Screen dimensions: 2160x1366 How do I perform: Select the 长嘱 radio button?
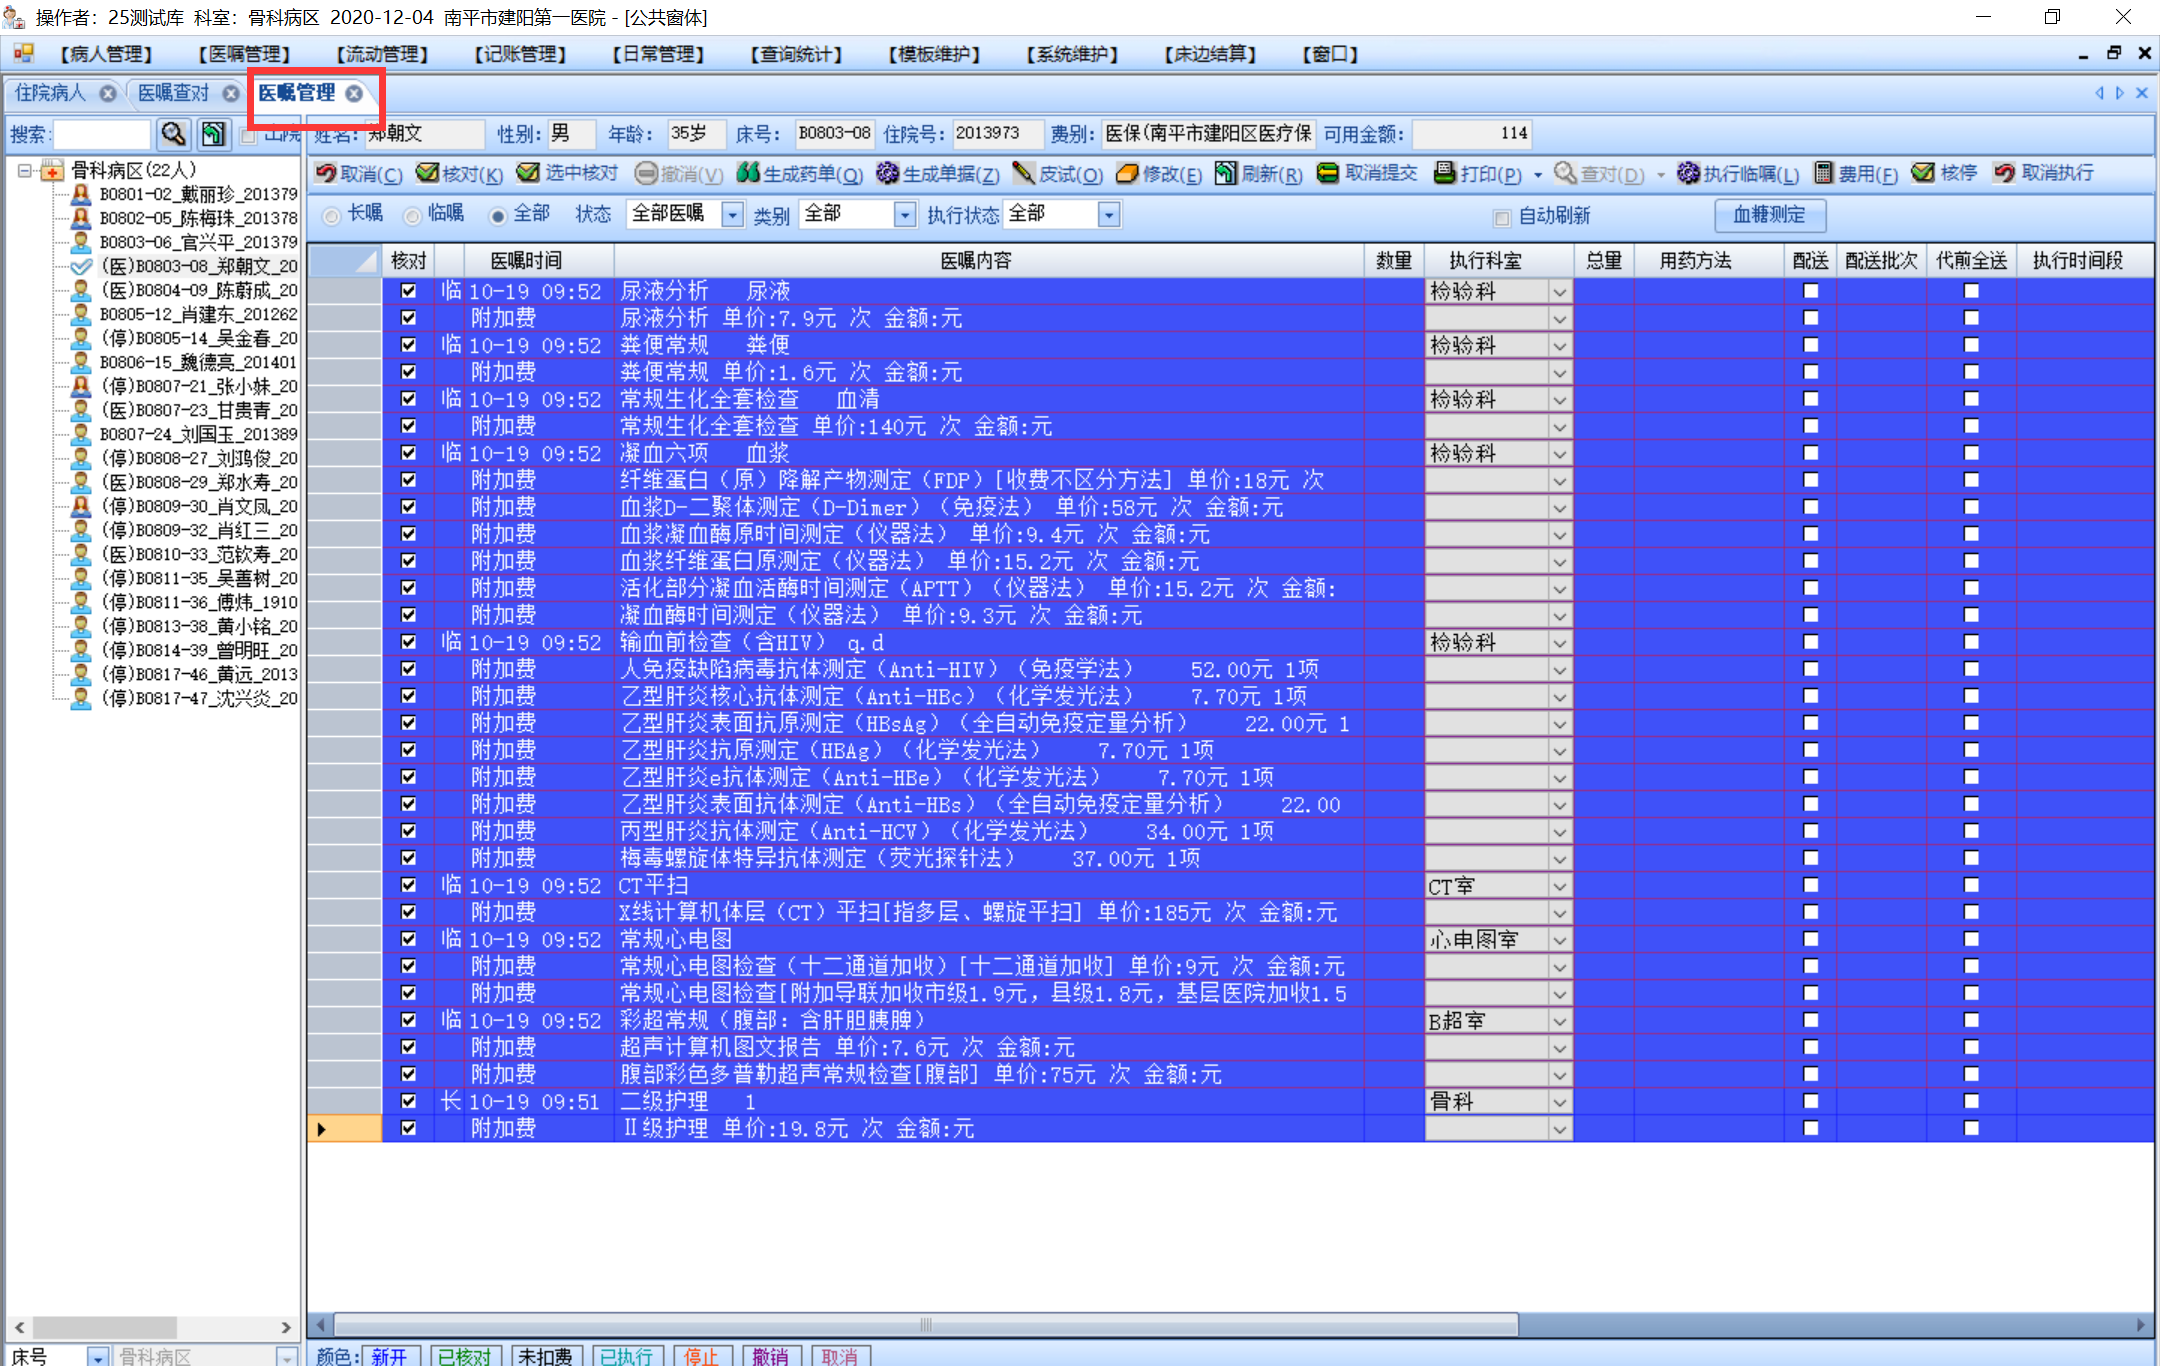(x=332, y=215)
